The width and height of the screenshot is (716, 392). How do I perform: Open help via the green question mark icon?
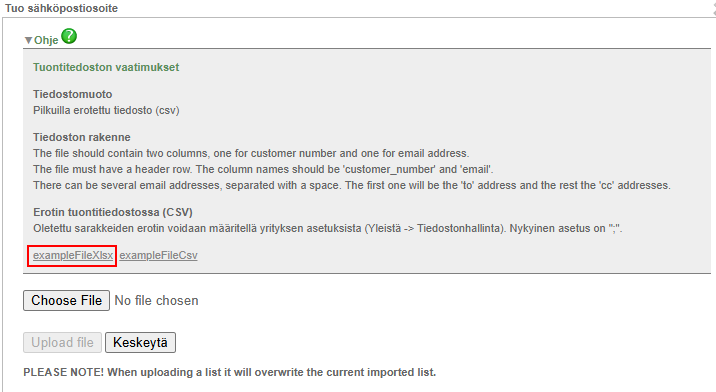click(x=69, y=36)
